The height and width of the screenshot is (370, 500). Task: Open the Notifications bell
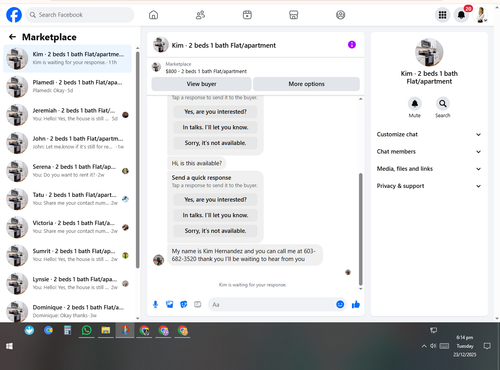(461, 15)
